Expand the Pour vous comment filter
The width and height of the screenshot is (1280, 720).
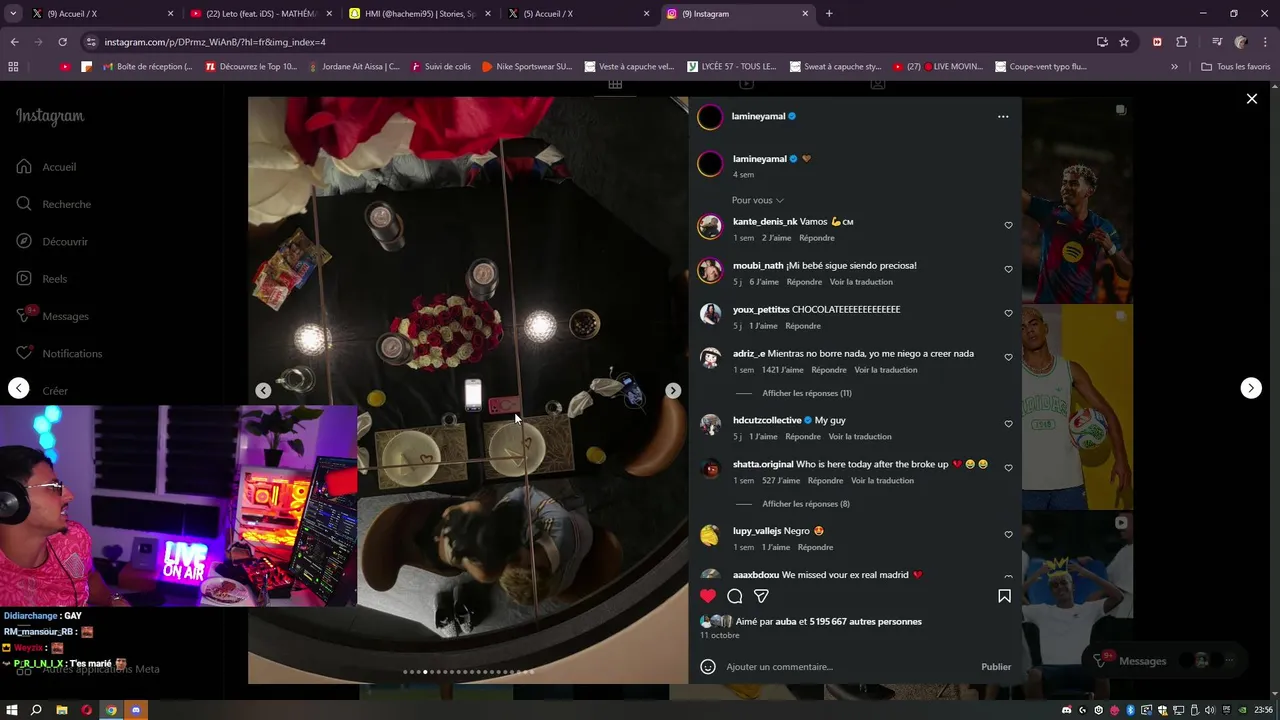click(757, 200)
